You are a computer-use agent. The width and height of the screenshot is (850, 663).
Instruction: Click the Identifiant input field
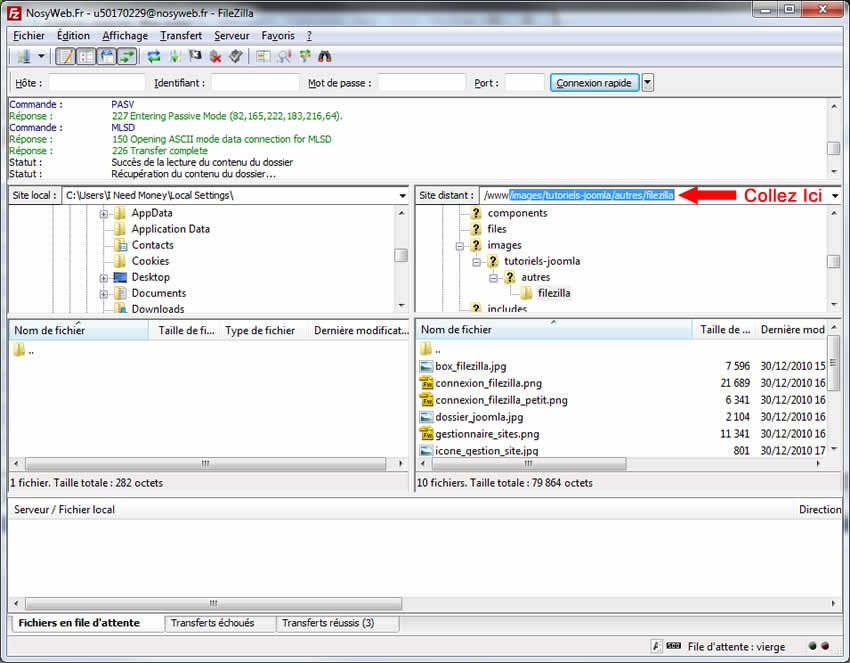point(255,82)
